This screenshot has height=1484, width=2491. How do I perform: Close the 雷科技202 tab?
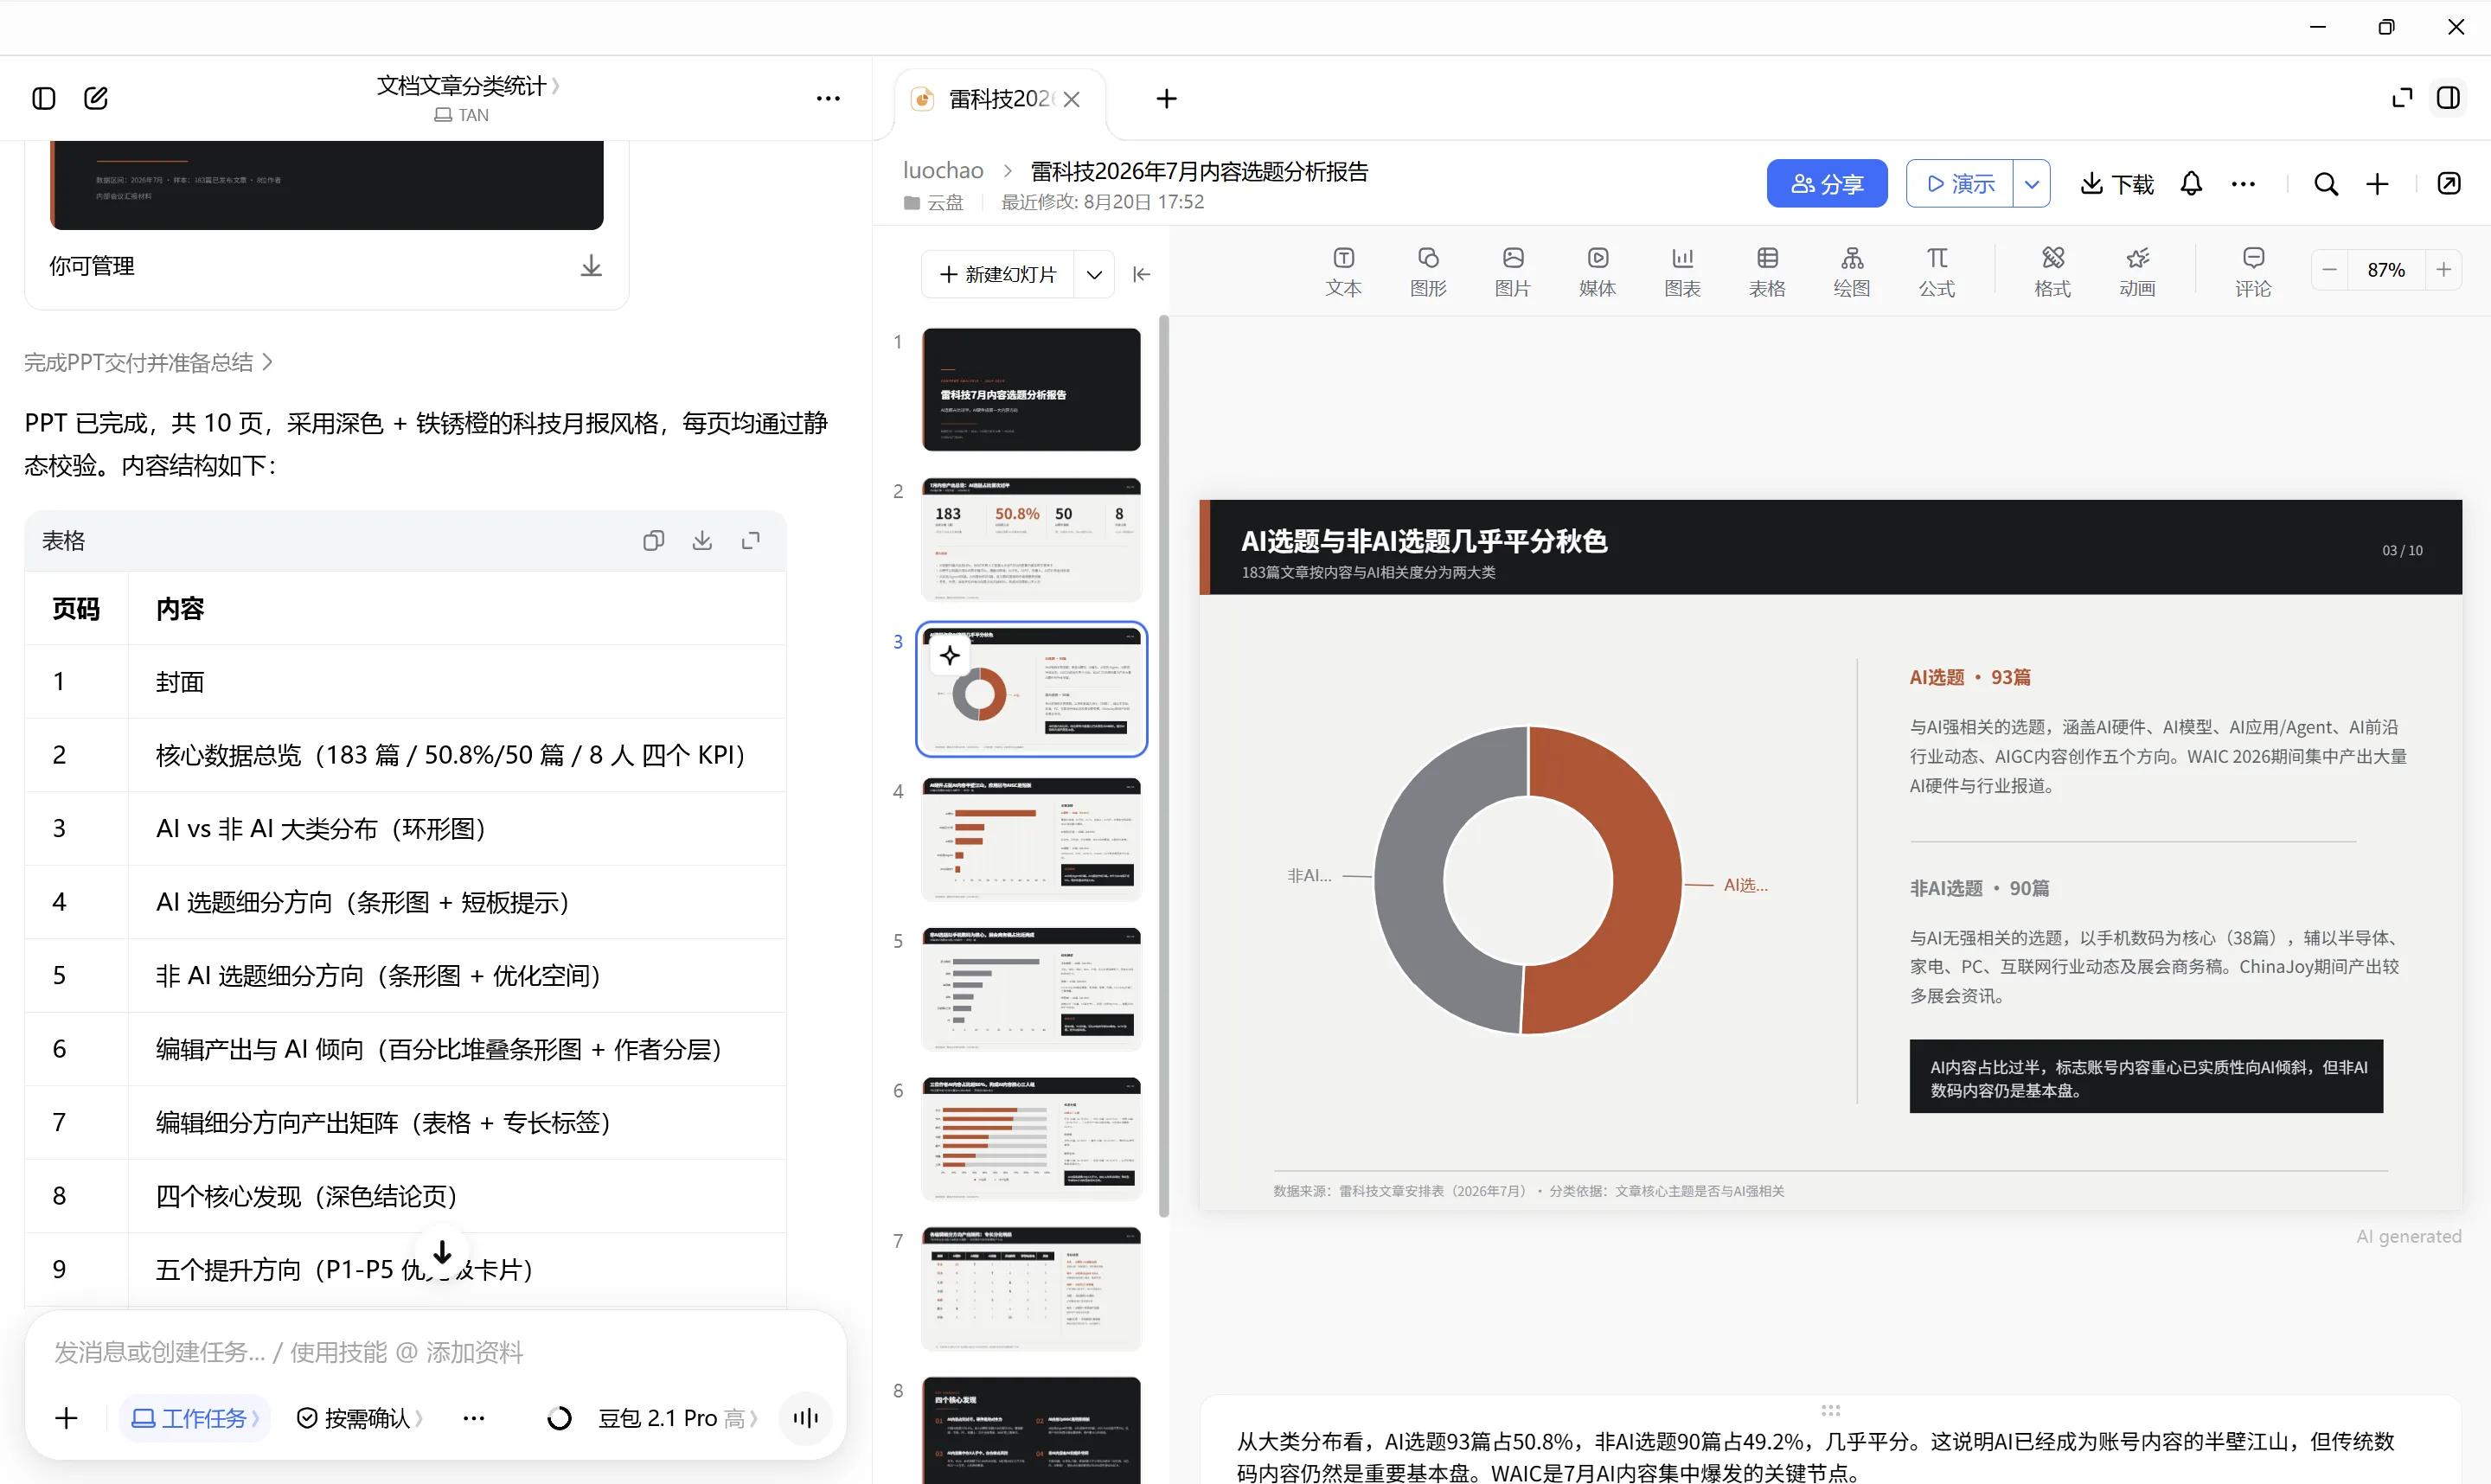(x=1071, y=99)
